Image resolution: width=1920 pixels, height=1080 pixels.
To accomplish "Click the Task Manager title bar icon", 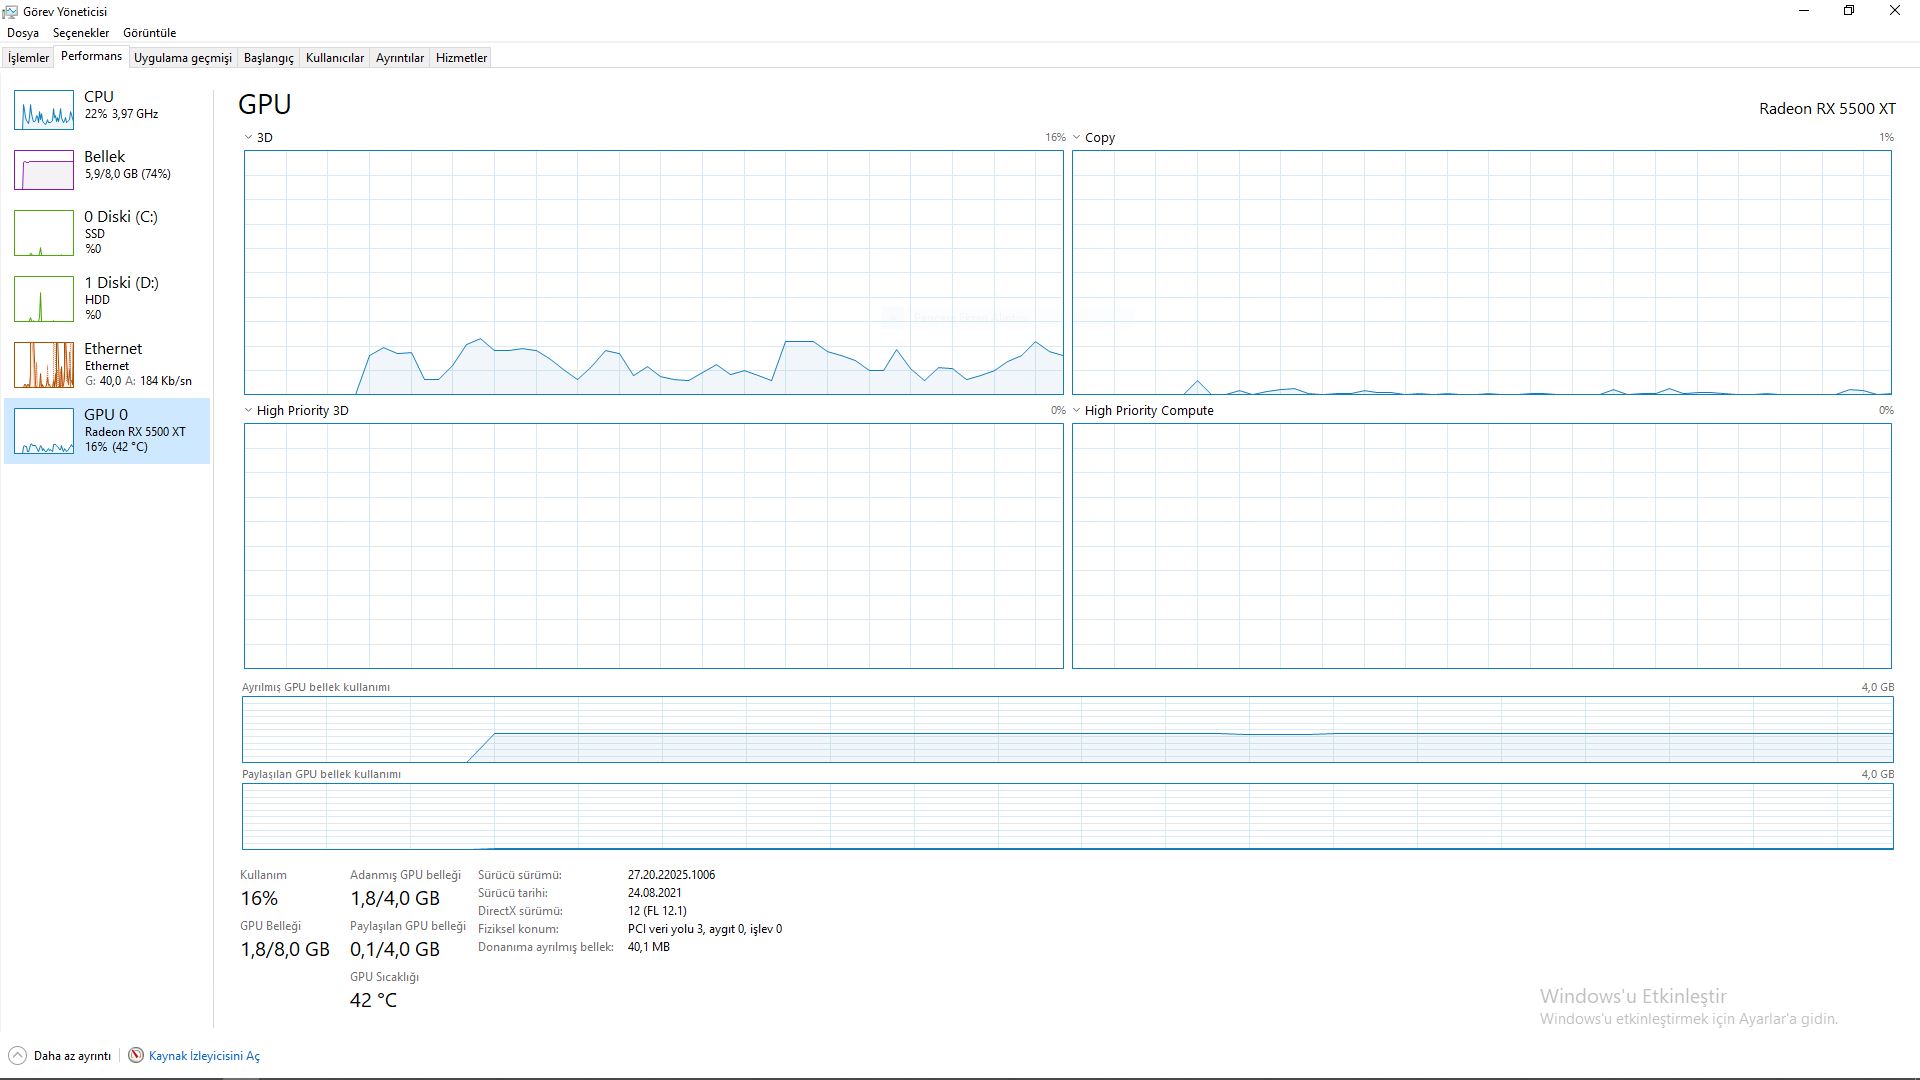I will click(10, 11).
